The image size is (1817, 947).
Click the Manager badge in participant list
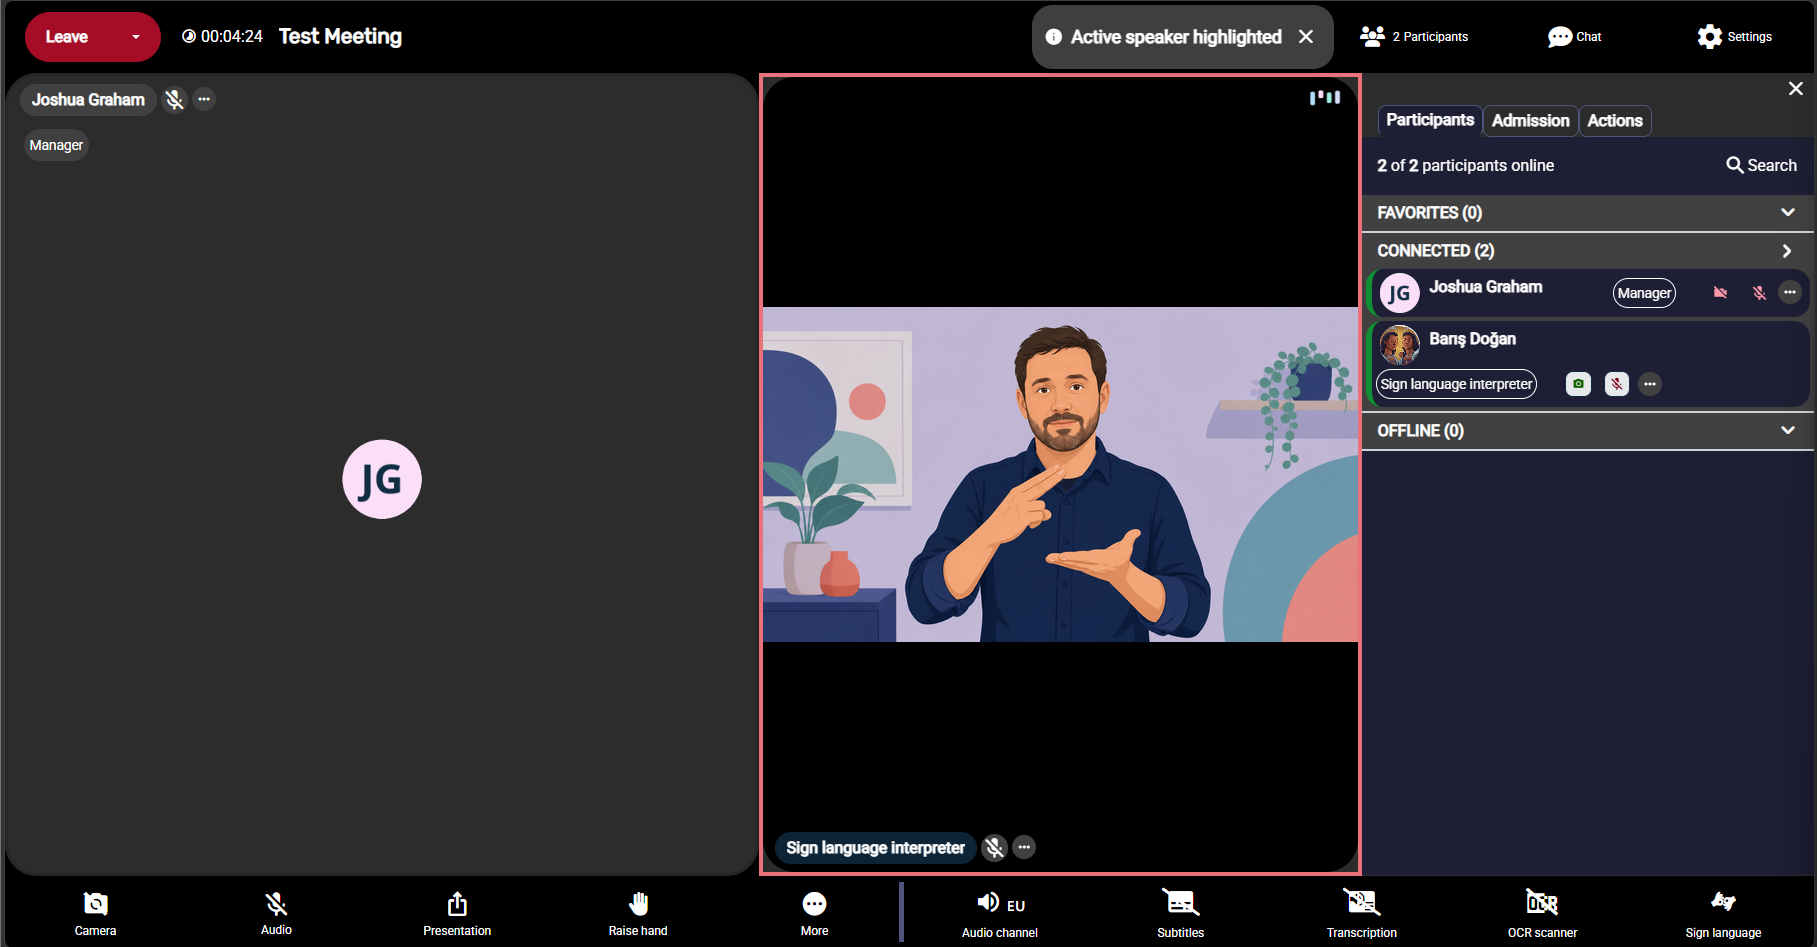click(1644, 293)
